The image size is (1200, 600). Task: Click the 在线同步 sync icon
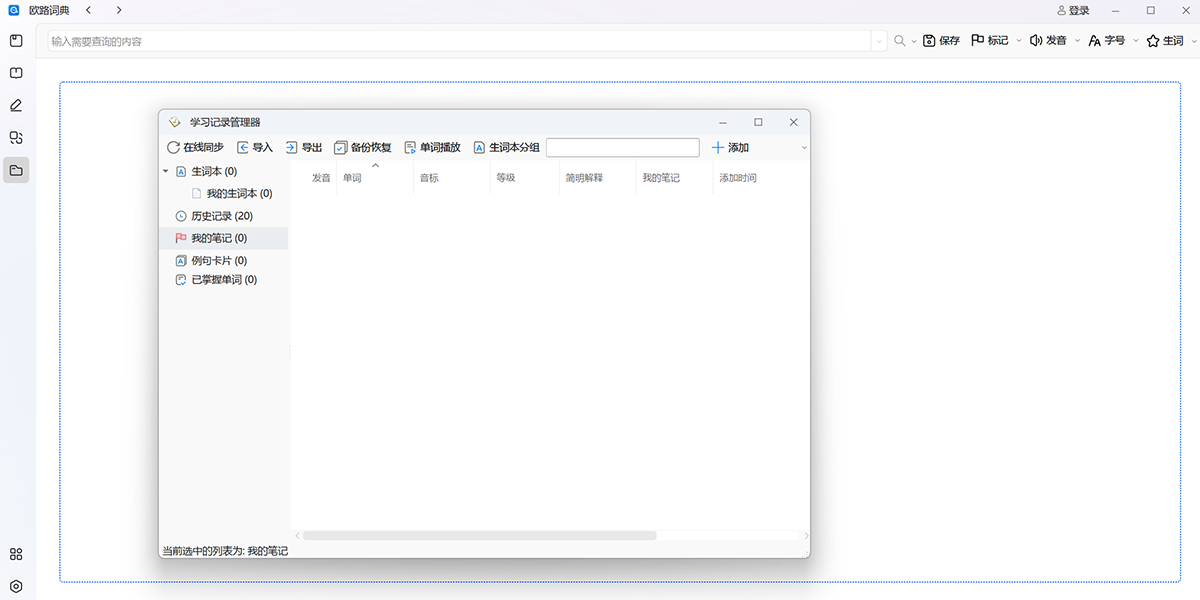click(x=174, y=148)
